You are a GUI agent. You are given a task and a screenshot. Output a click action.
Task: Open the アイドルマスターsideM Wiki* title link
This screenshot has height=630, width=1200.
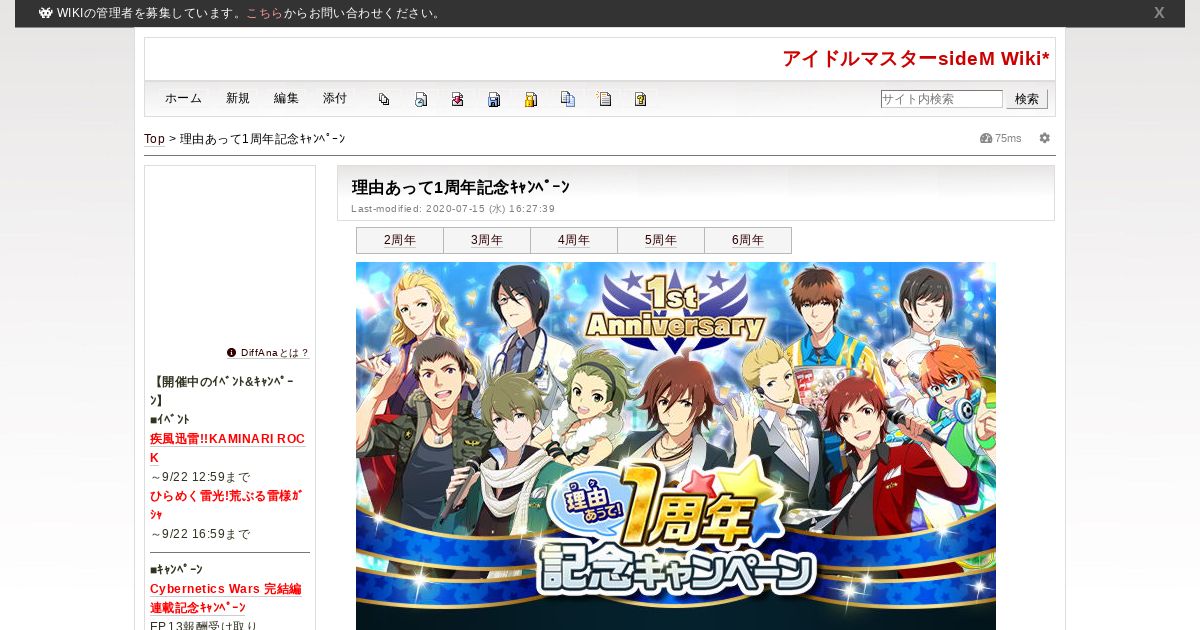pos(916,59)
